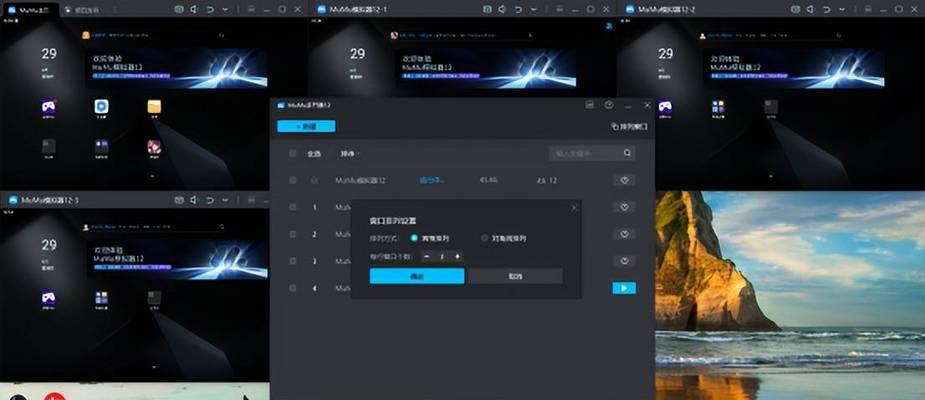925x400 pixels.
Task: Open the yellow file manager app in first MuMu window
Action: [x=155, y=107]
